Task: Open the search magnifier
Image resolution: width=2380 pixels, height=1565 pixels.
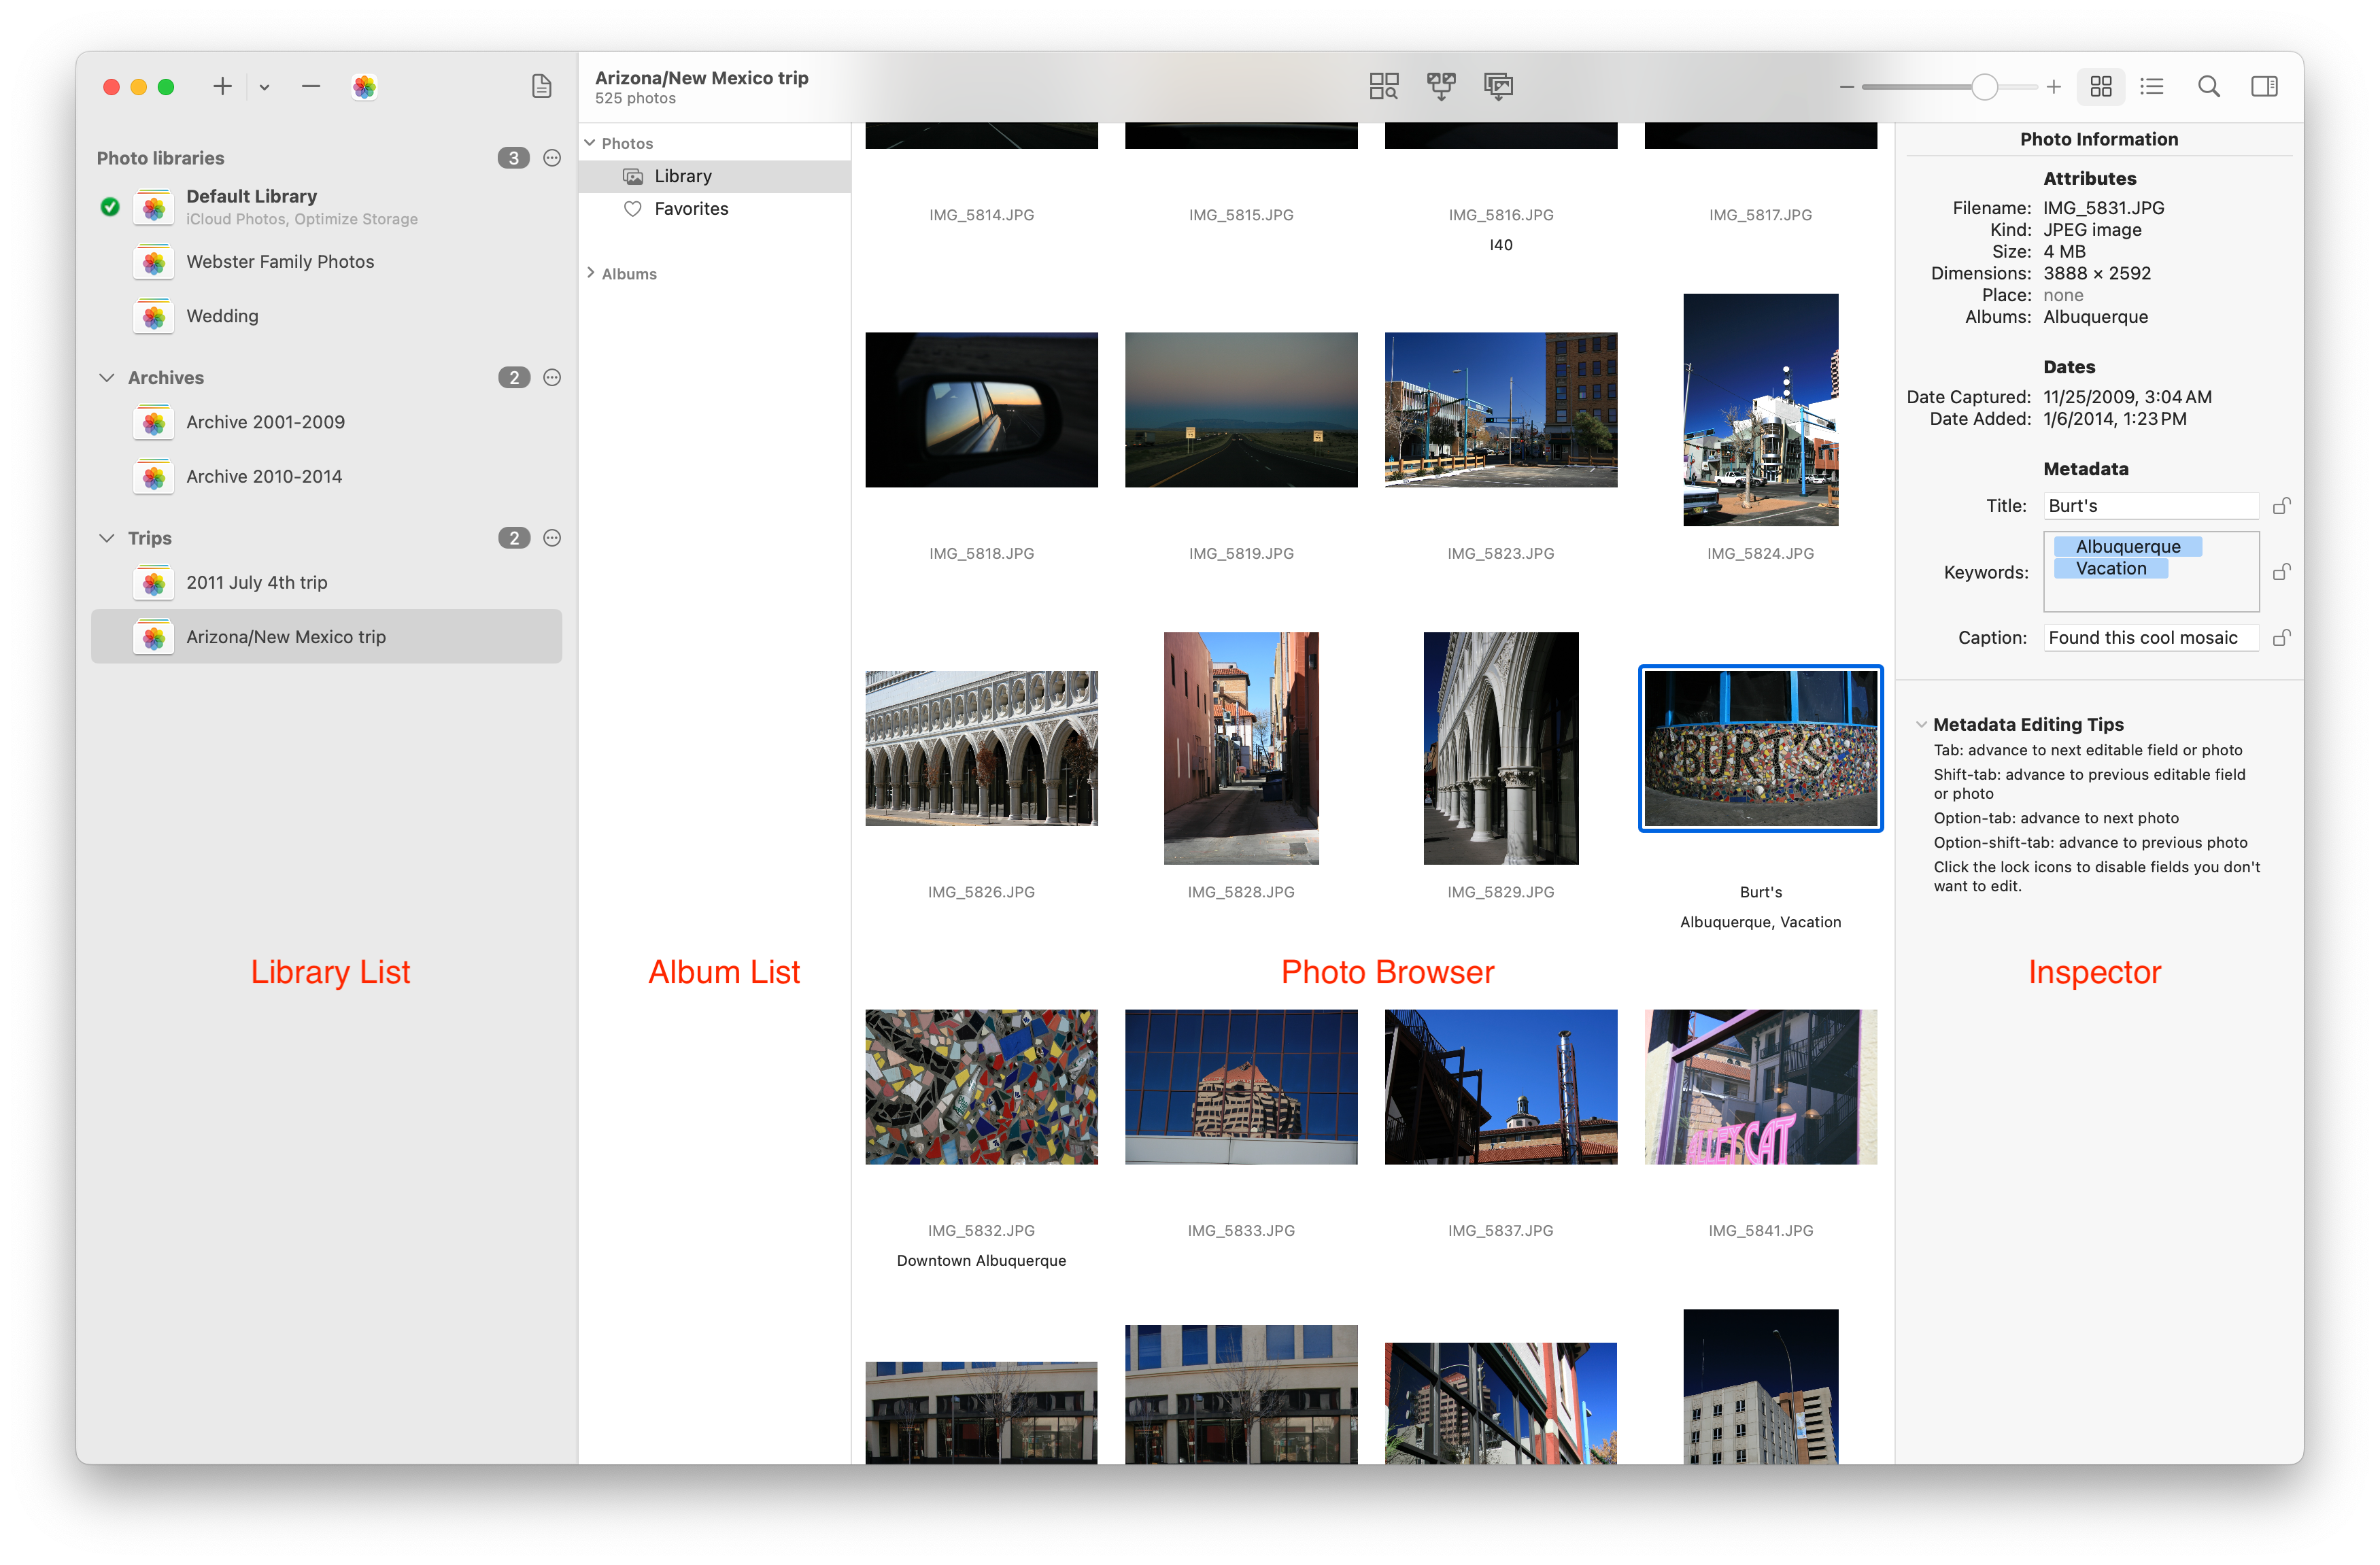Action: click(x=2208, y=87)
